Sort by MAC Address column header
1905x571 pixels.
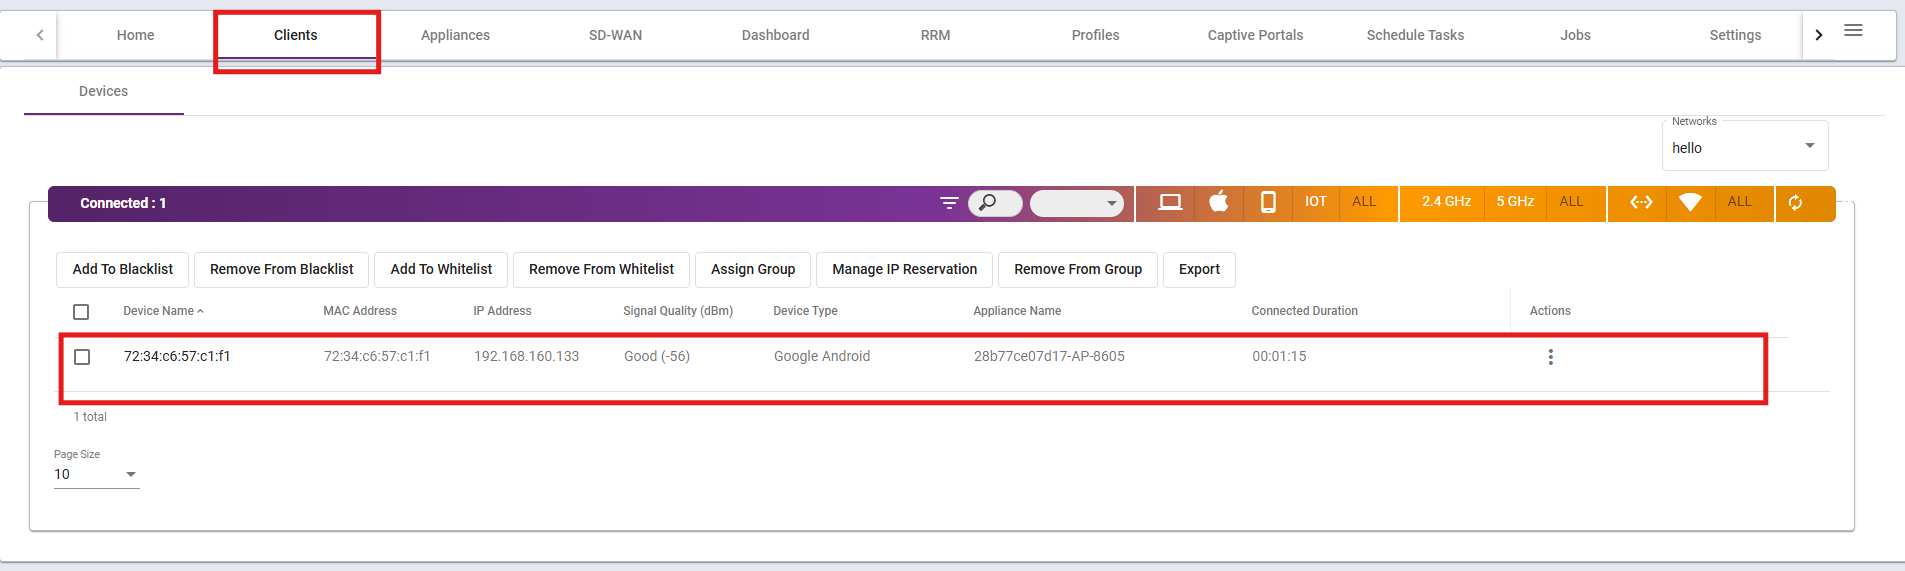pyautogui.click(x=360, y=311)
